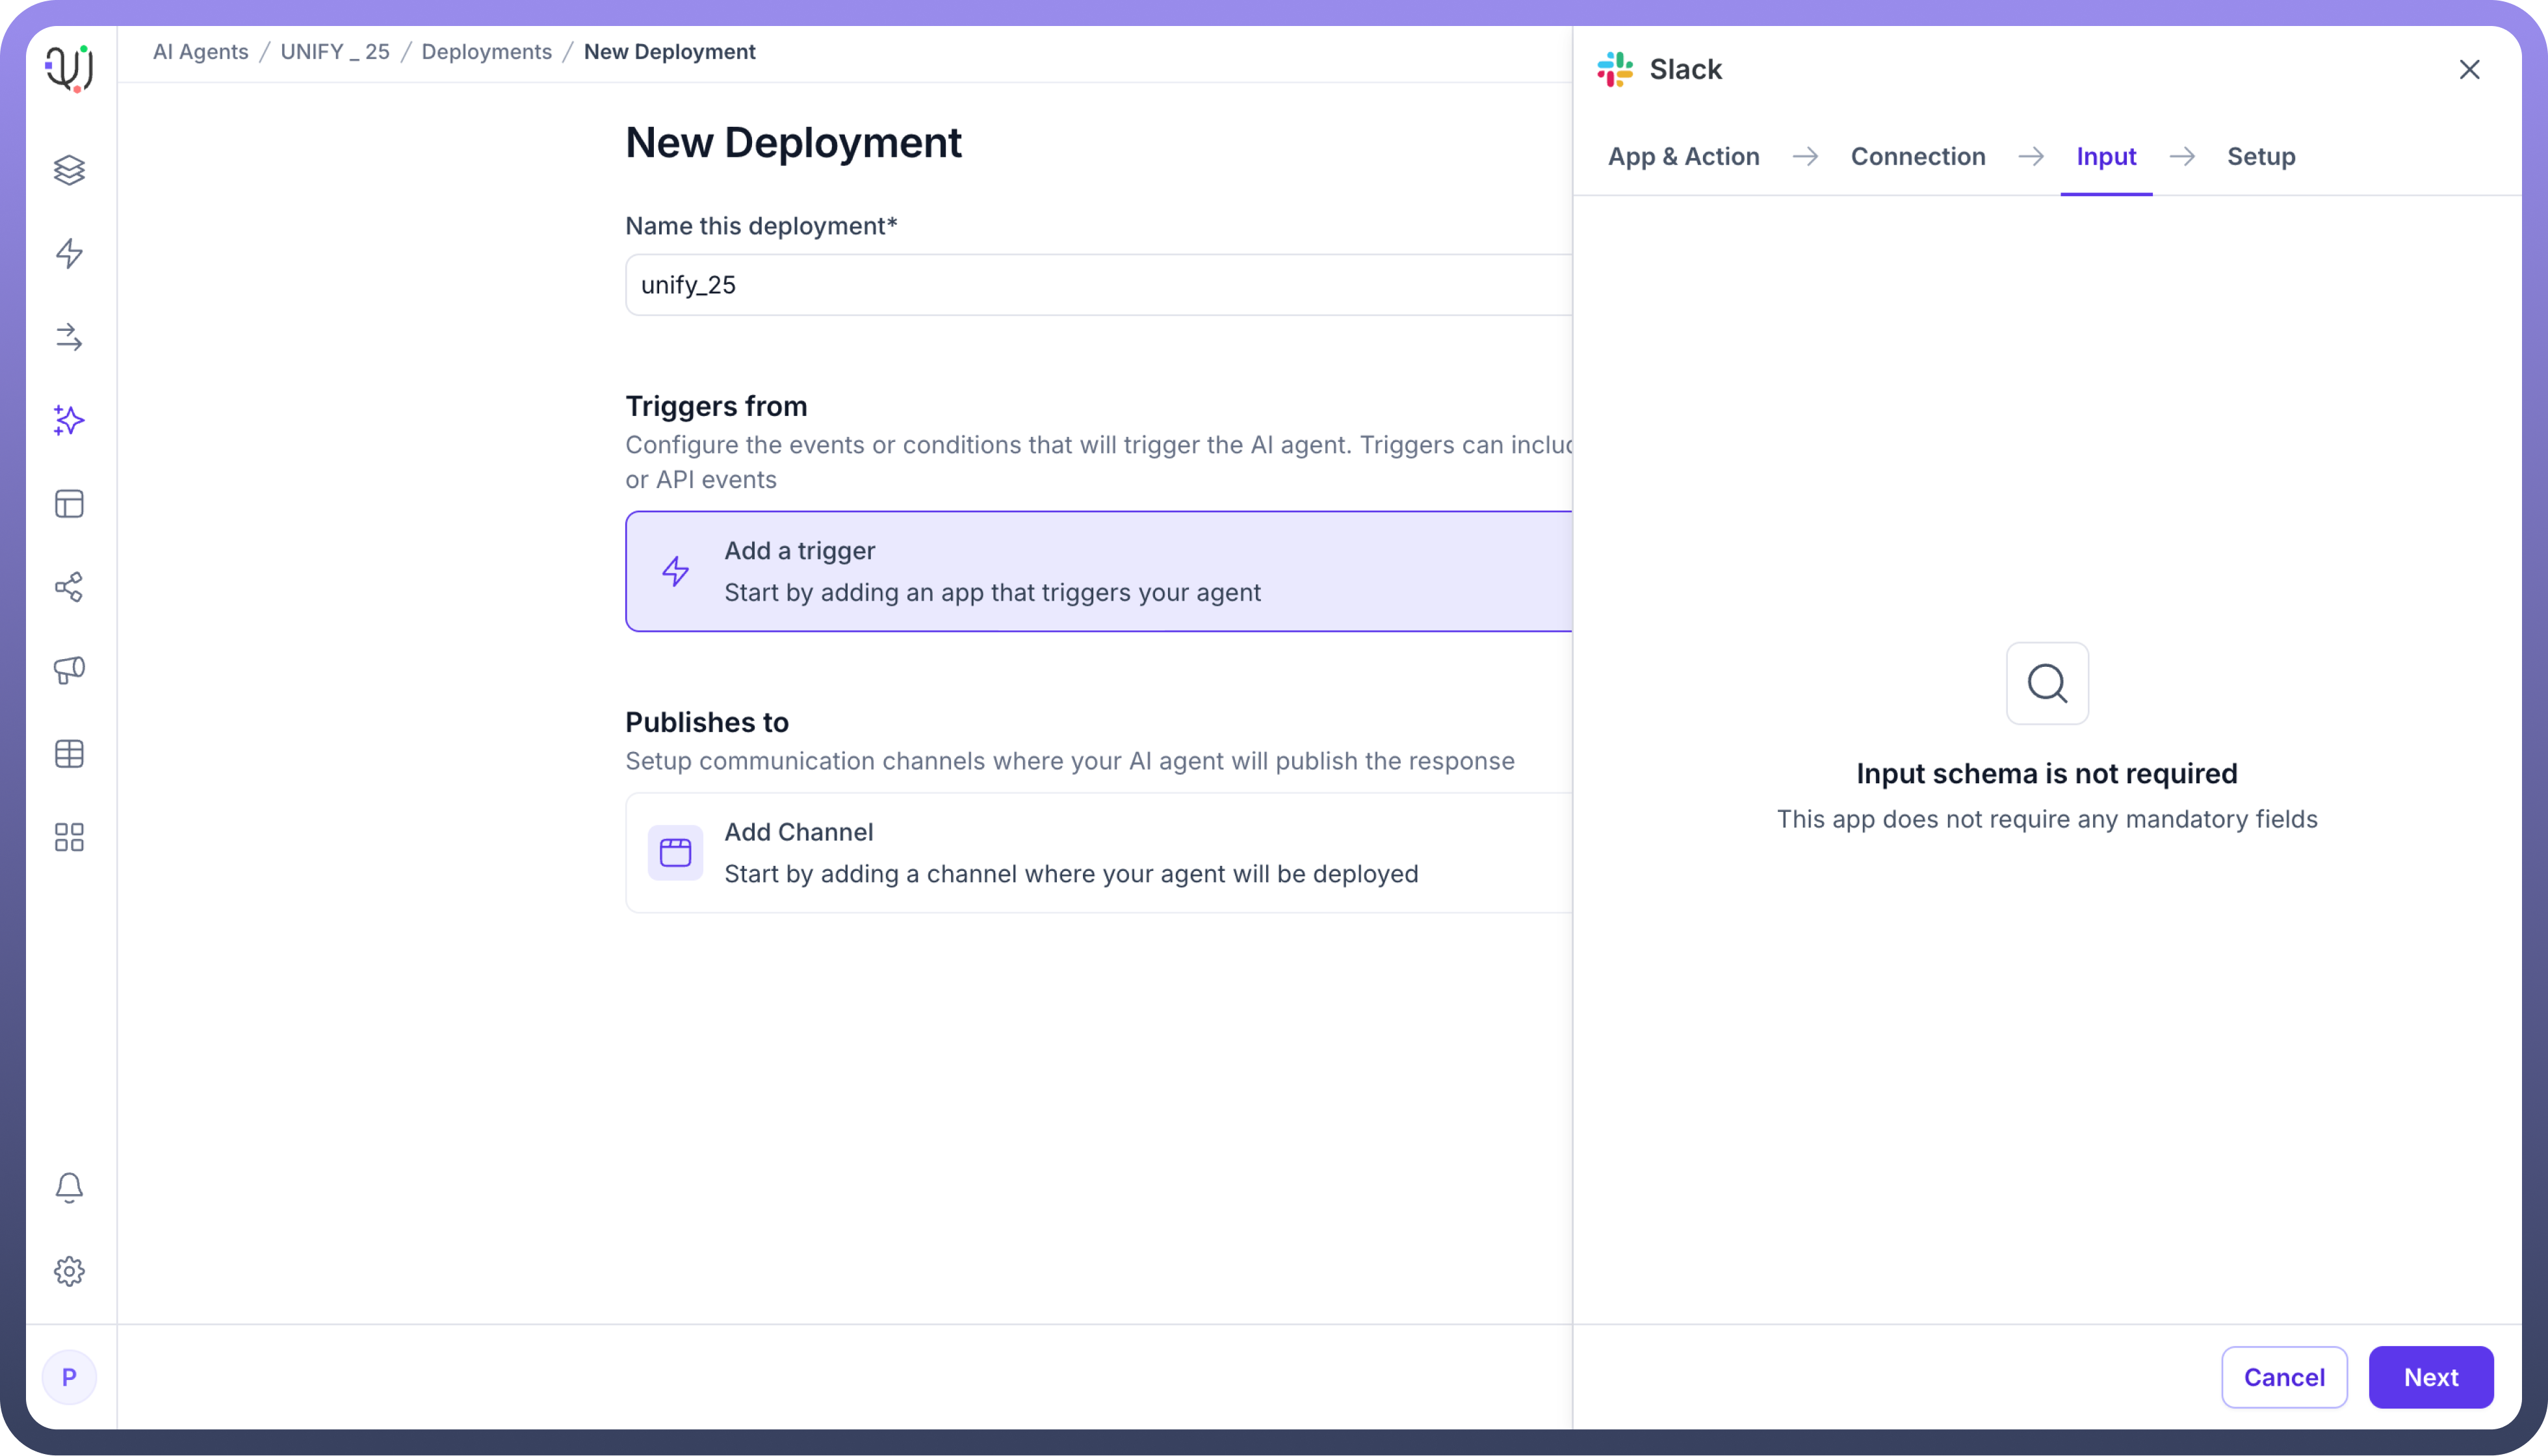Image resolution: width=2548 pixels, height=1456 pixels.
Task: Open notifications bell icon
Action: click(69, 1187)
